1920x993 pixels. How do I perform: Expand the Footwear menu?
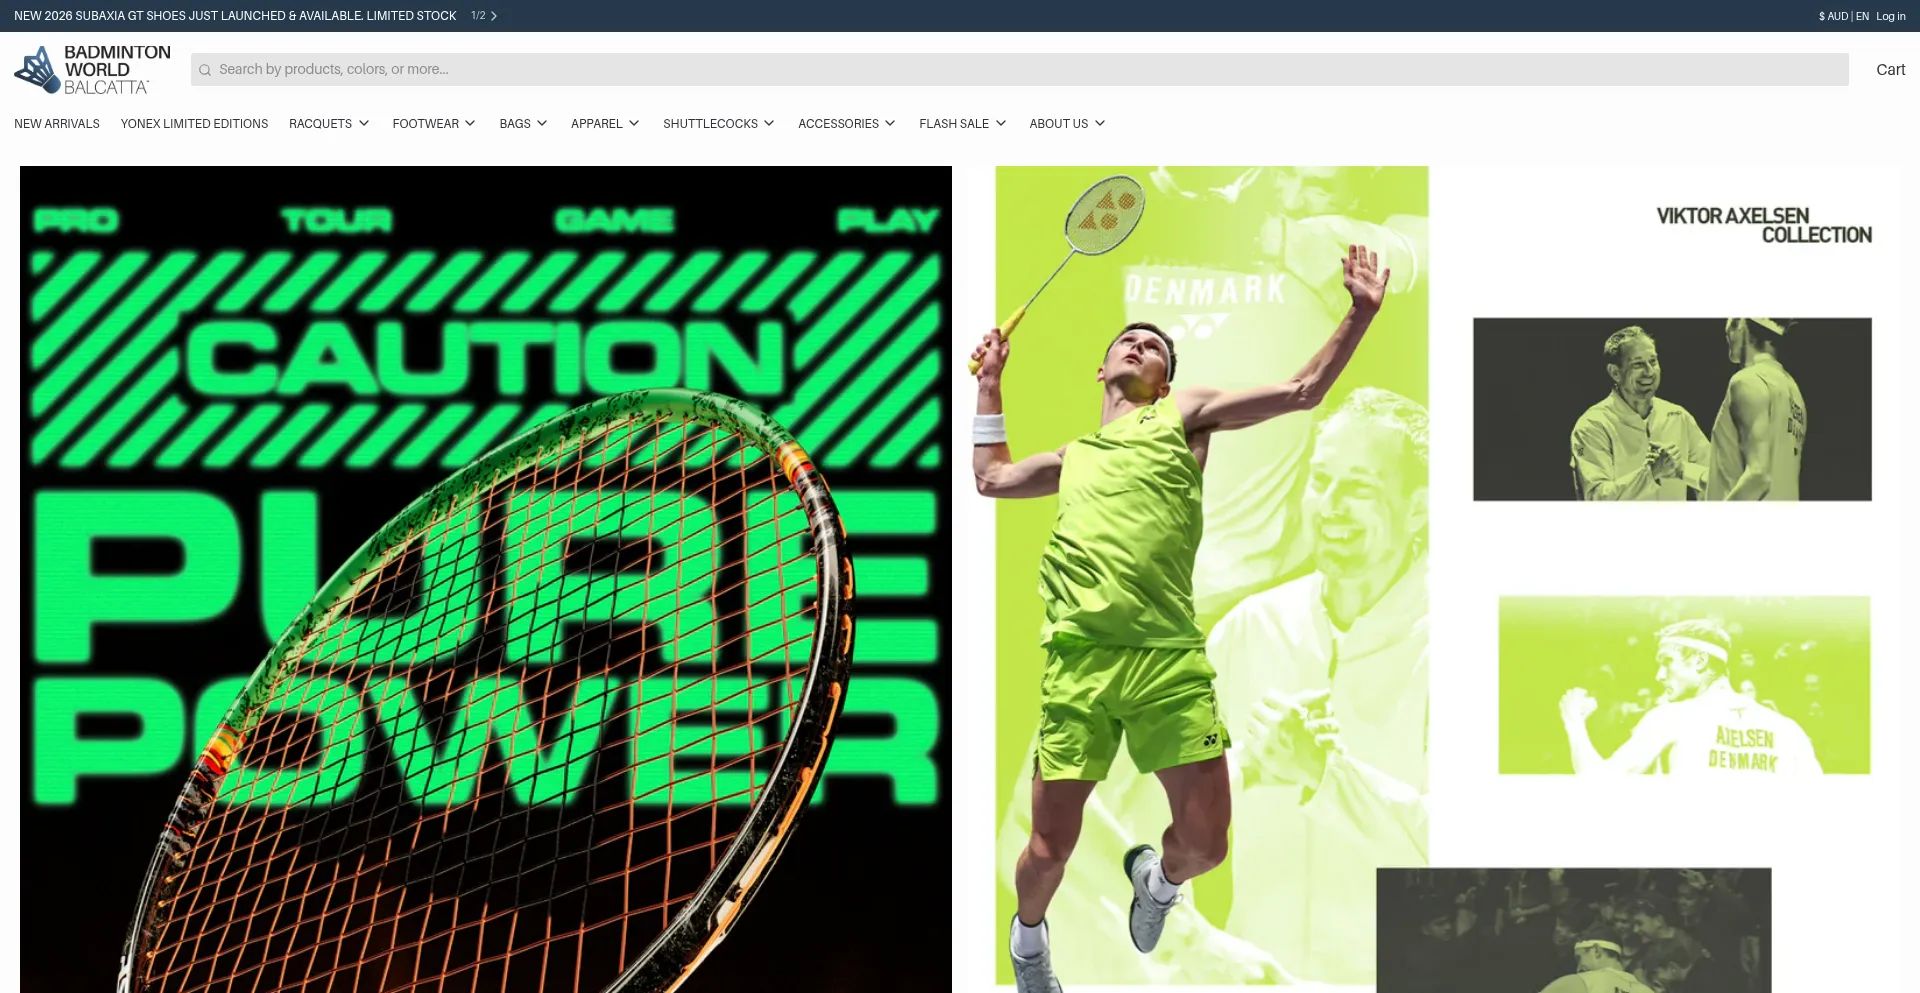(434, 124)
